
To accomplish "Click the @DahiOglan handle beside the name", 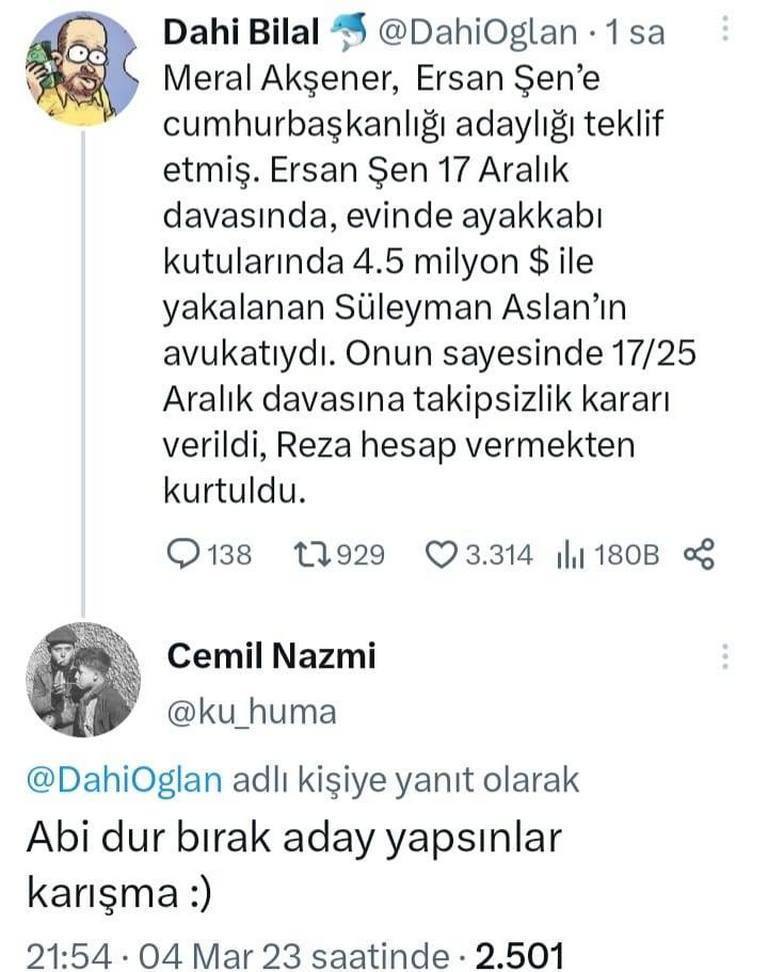I will pyautogui.click(x=478, y=33).
